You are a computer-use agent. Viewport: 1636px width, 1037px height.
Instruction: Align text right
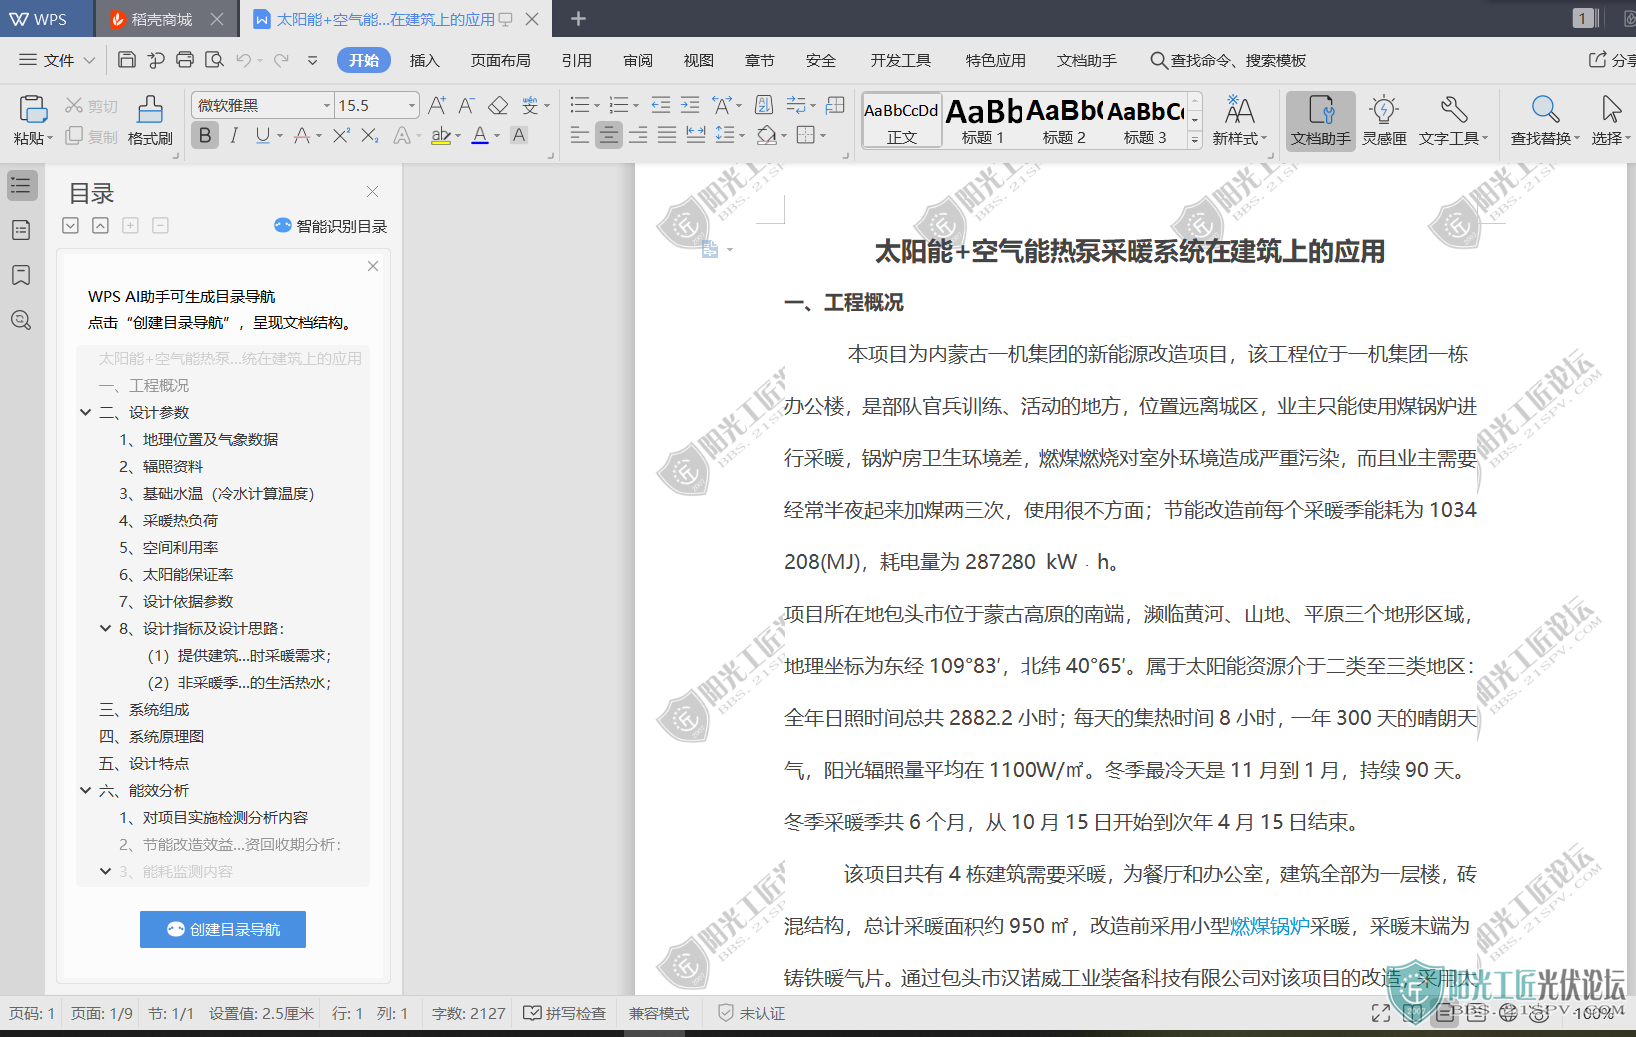pos(638,135)
